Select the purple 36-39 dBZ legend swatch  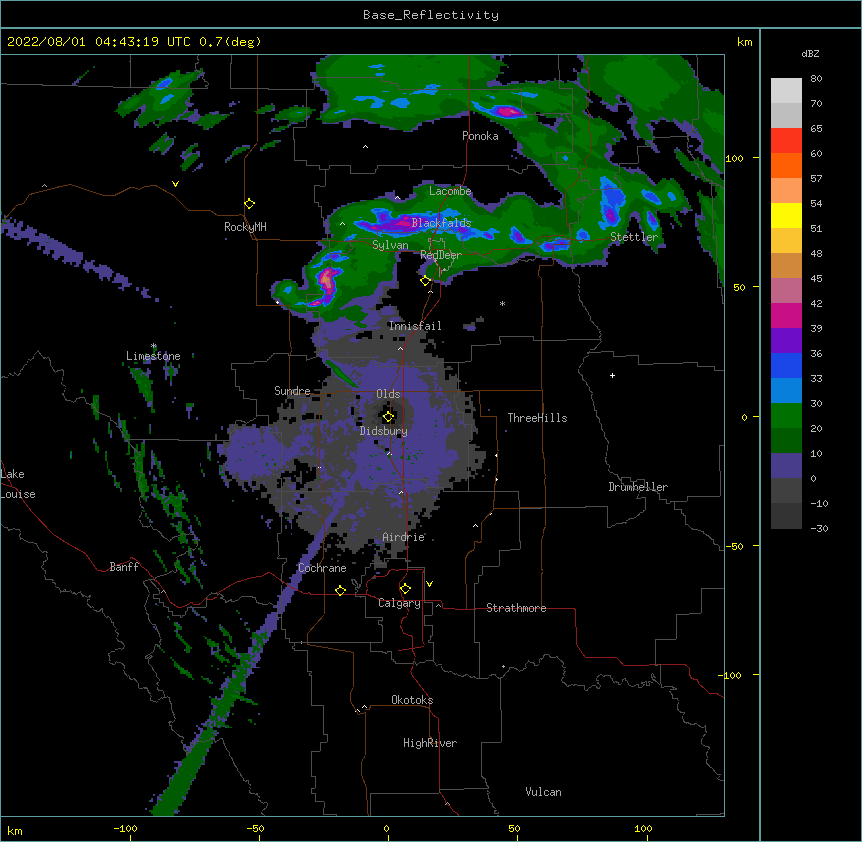coord(786,341)
